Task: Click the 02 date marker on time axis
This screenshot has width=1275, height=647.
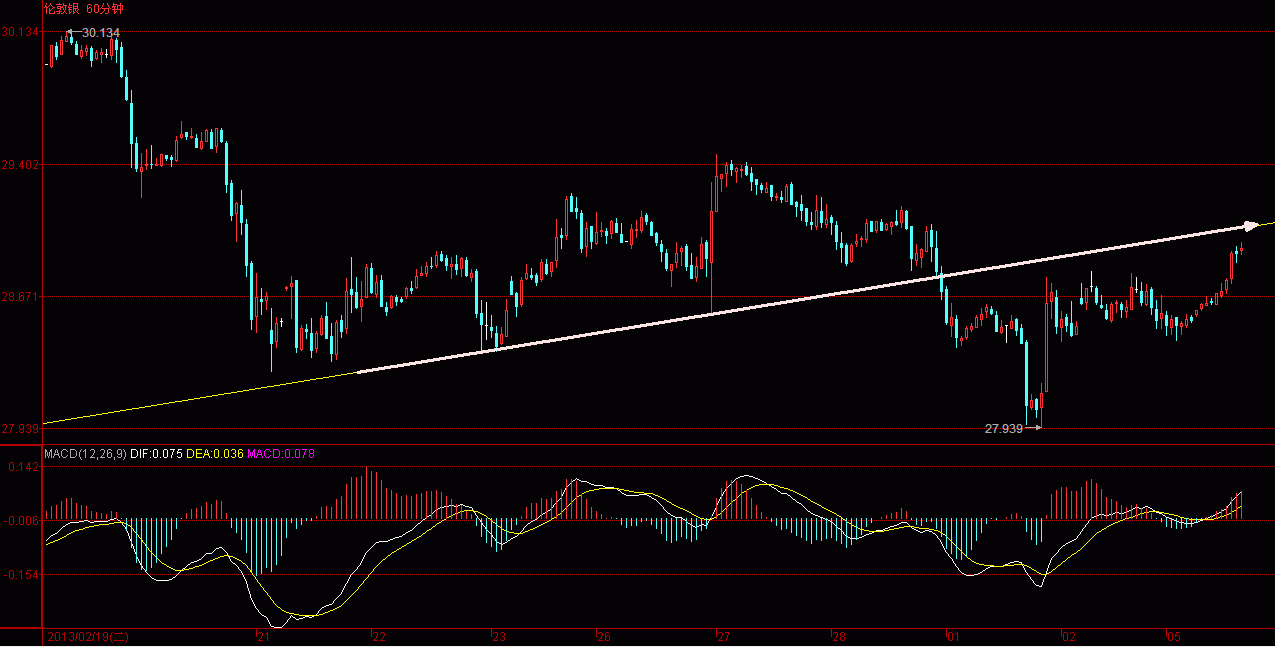Action: click(x=1069, y=637)
